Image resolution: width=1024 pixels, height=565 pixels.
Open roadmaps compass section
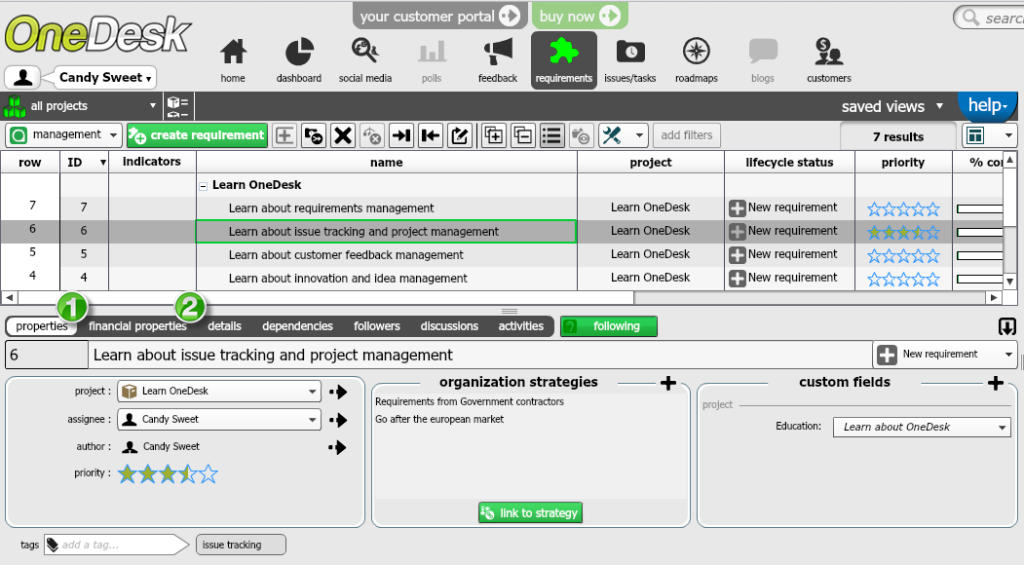tap(696, 61)
